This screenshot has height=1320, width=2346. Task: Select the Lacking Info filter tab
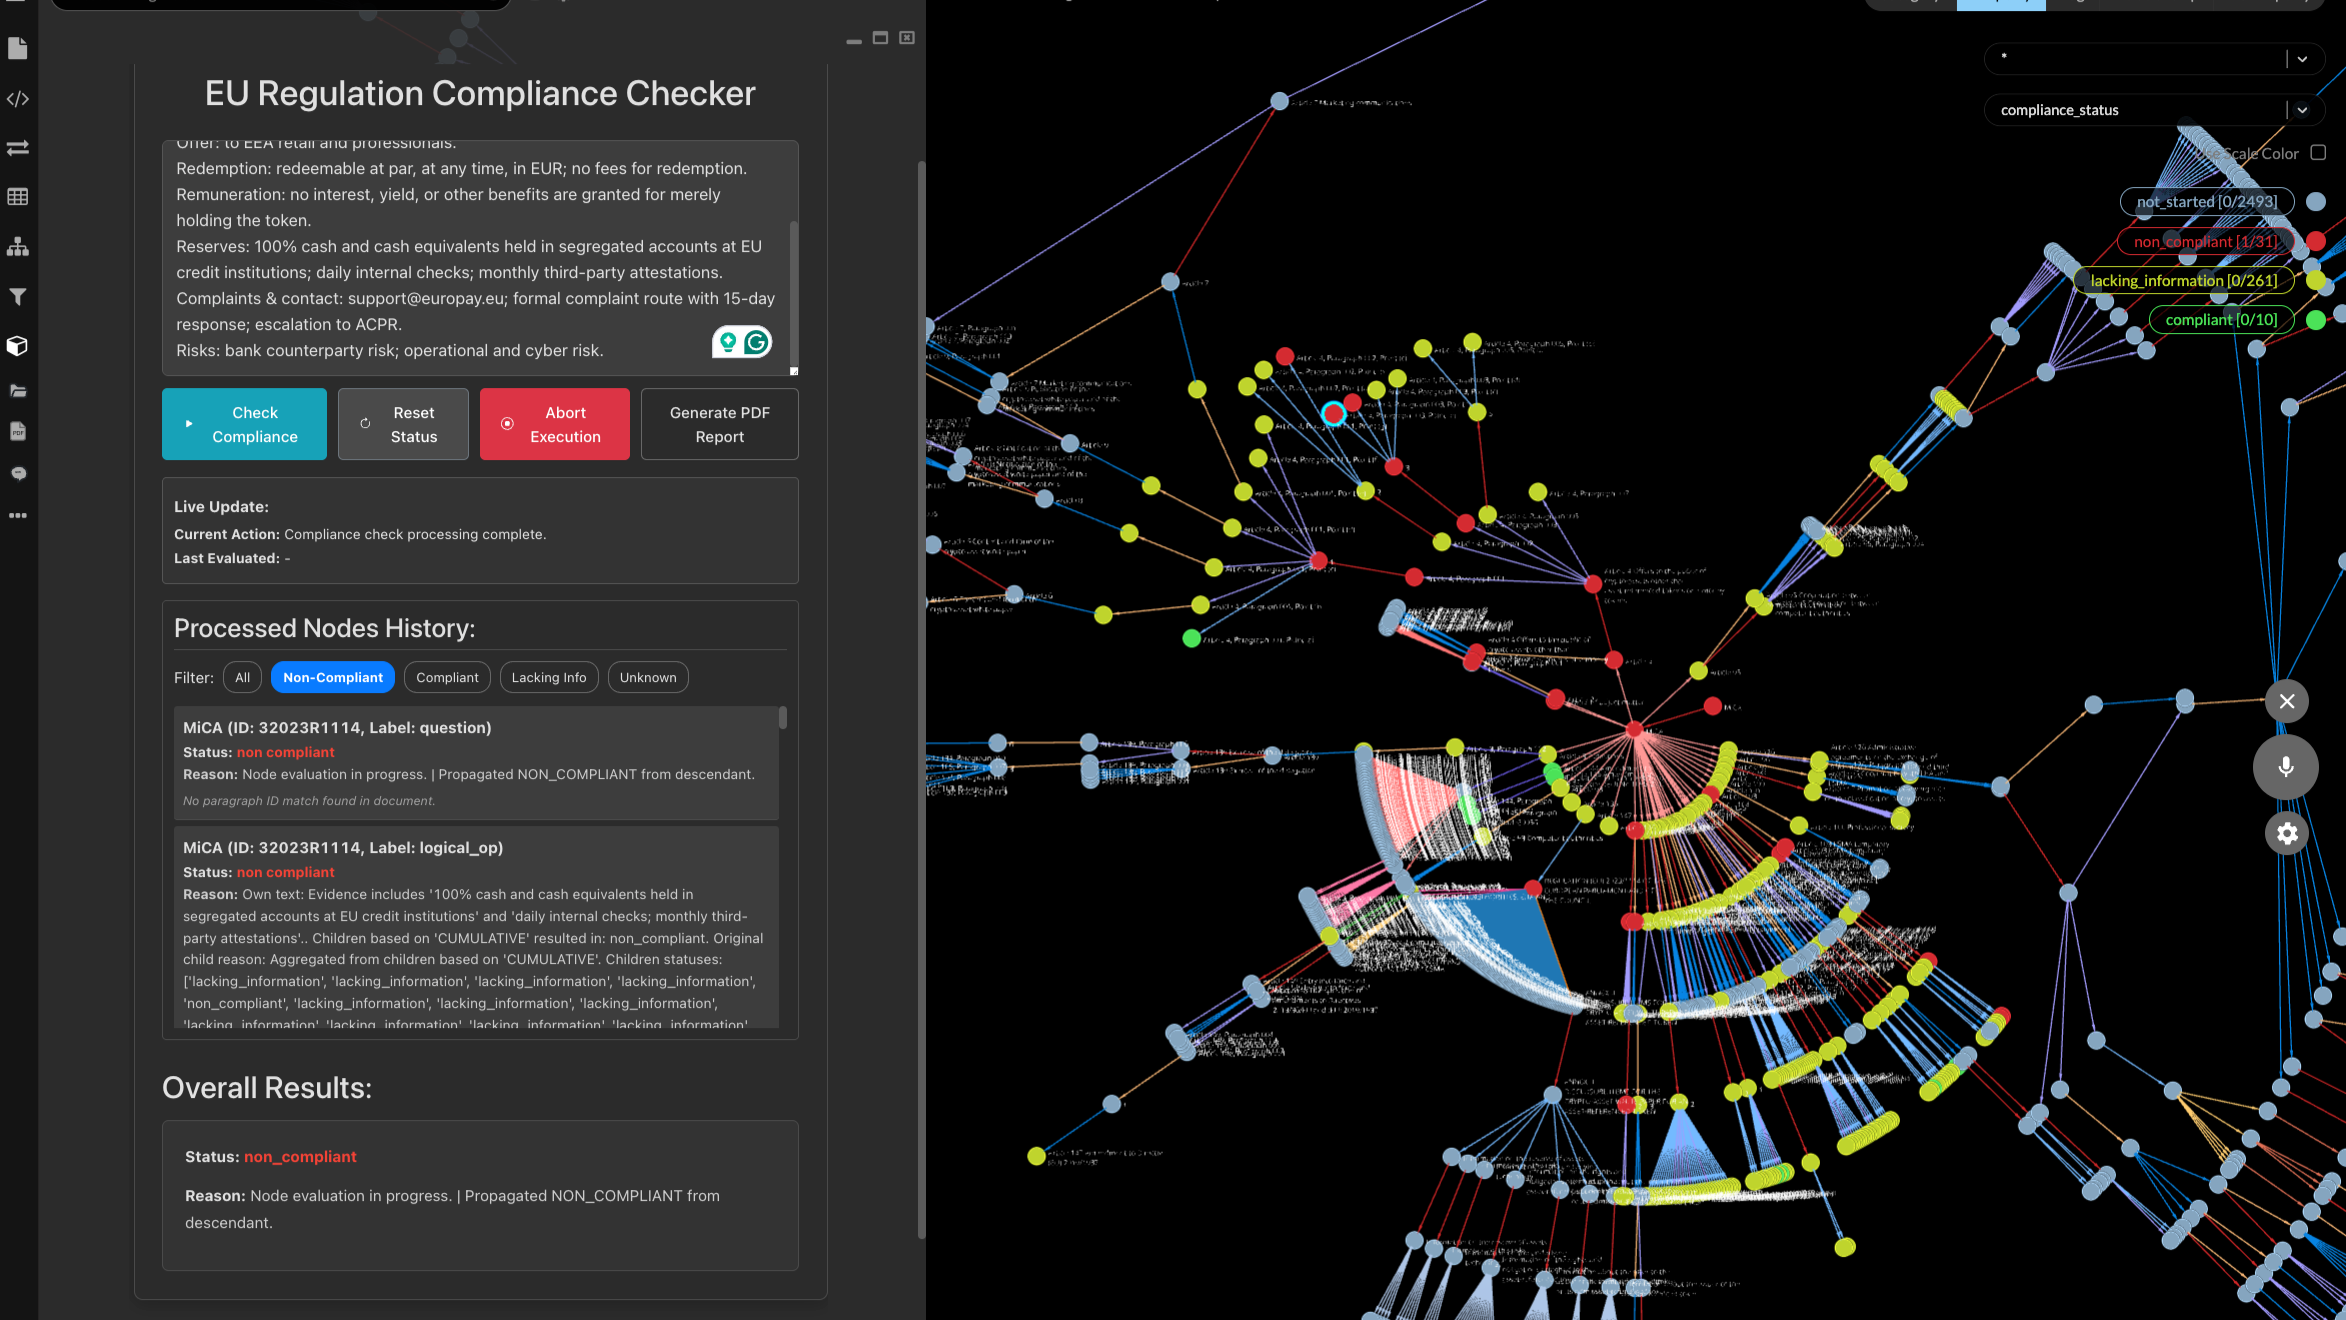tap(548, 677)
